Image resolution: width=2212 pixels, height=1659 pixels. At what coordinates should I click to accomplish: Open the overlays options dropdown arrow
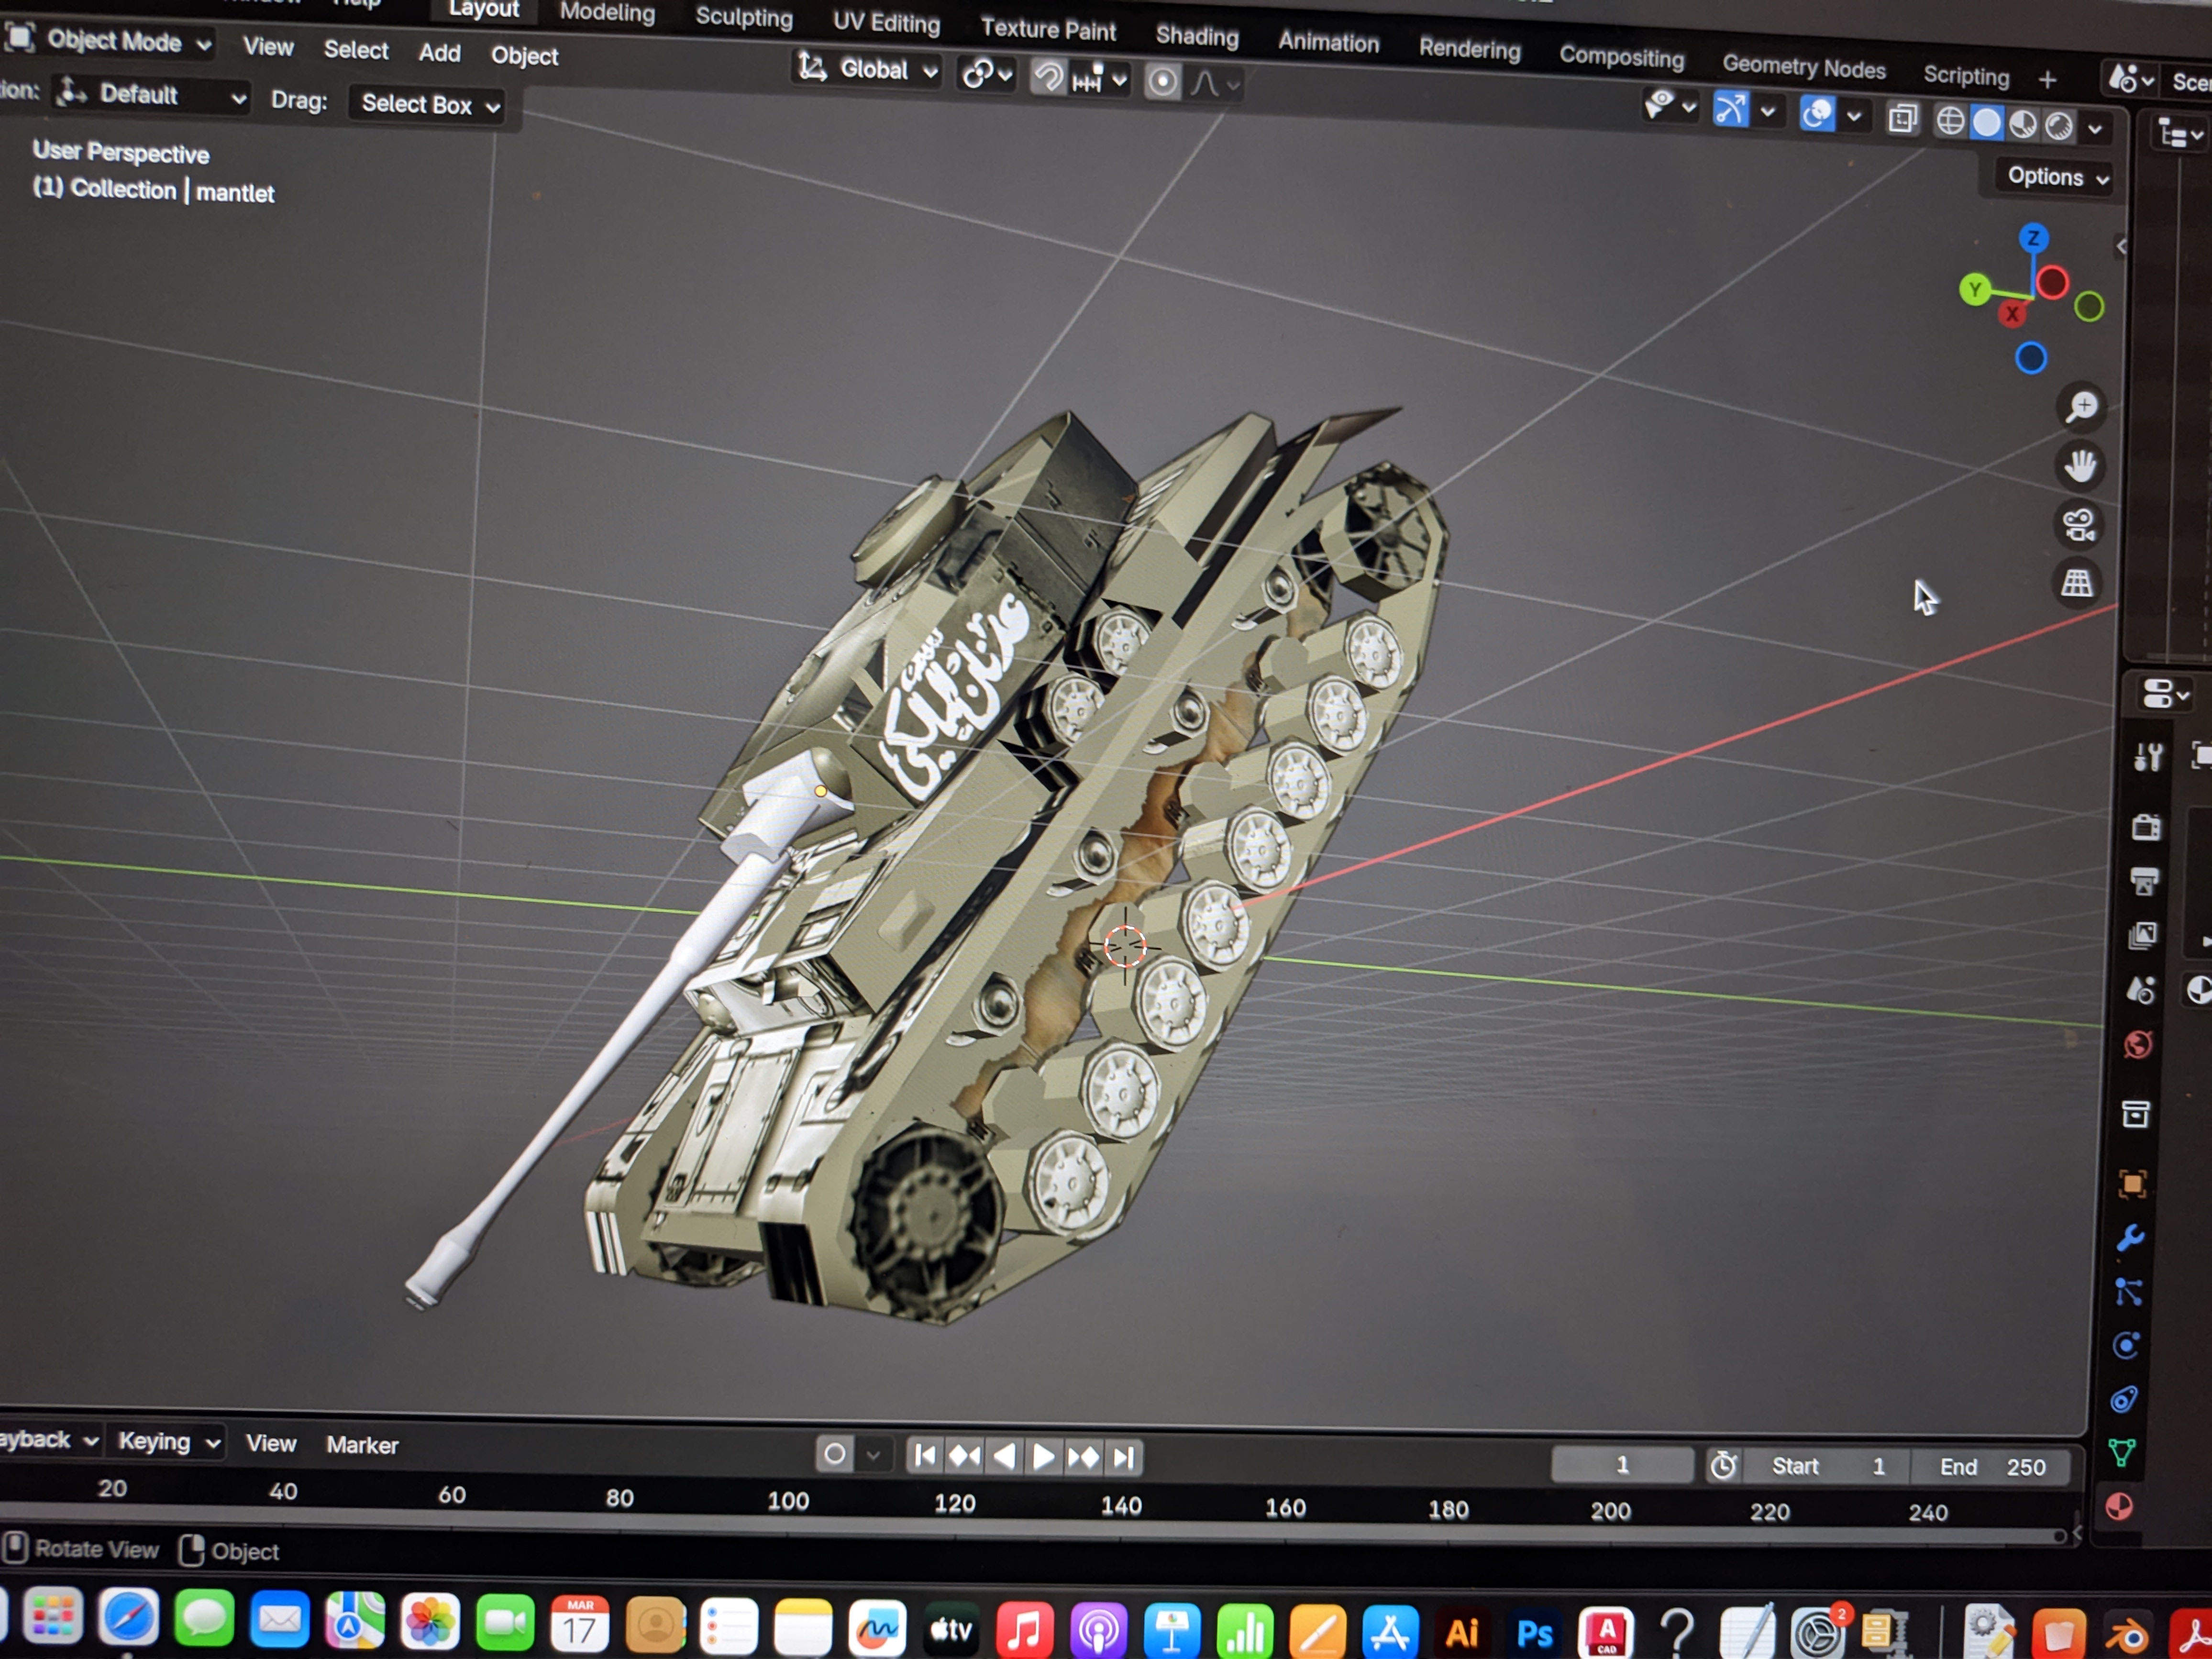click(x=1854, y=116)
